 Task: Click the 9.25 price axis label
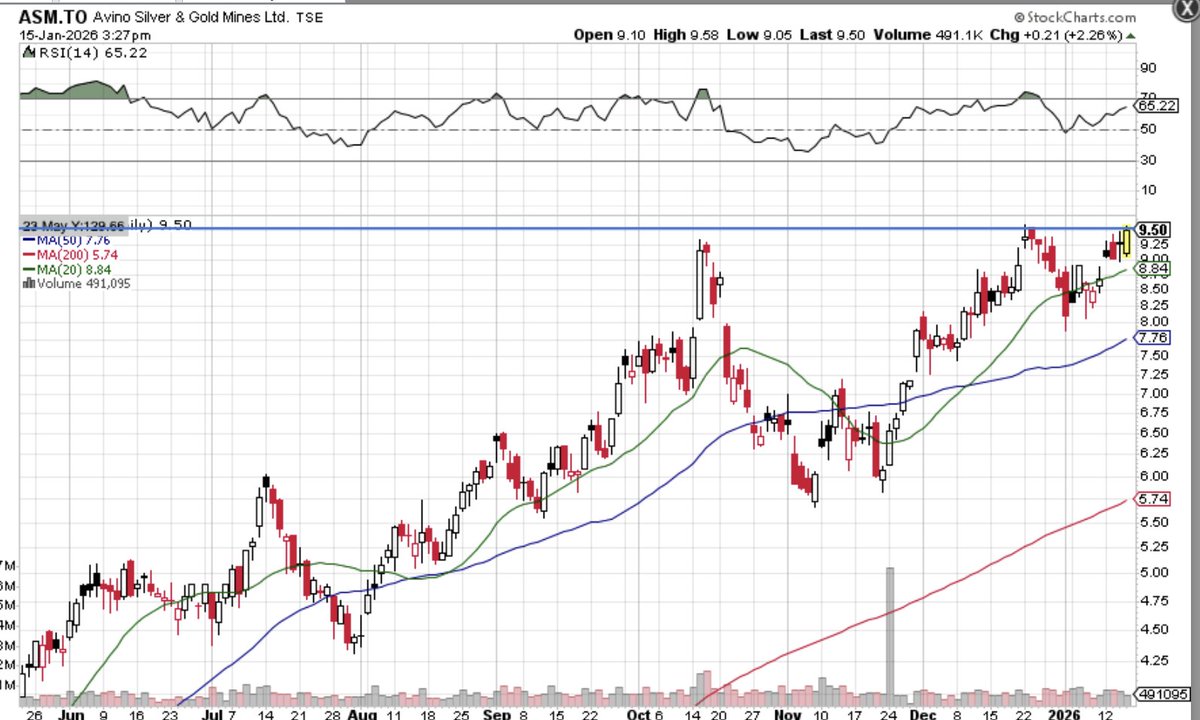1153,243
